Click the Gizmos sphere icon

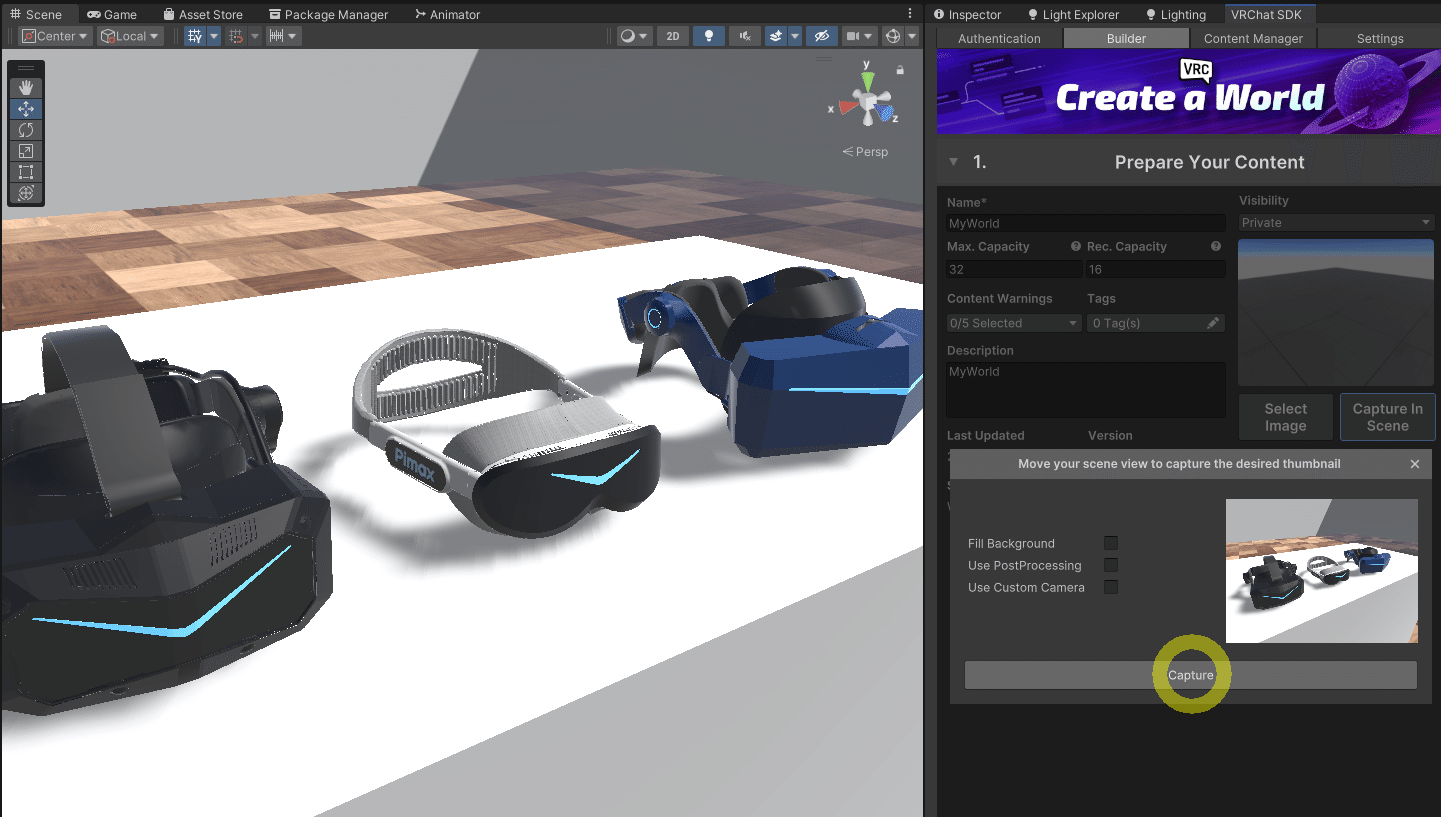(x=893, y=36)
